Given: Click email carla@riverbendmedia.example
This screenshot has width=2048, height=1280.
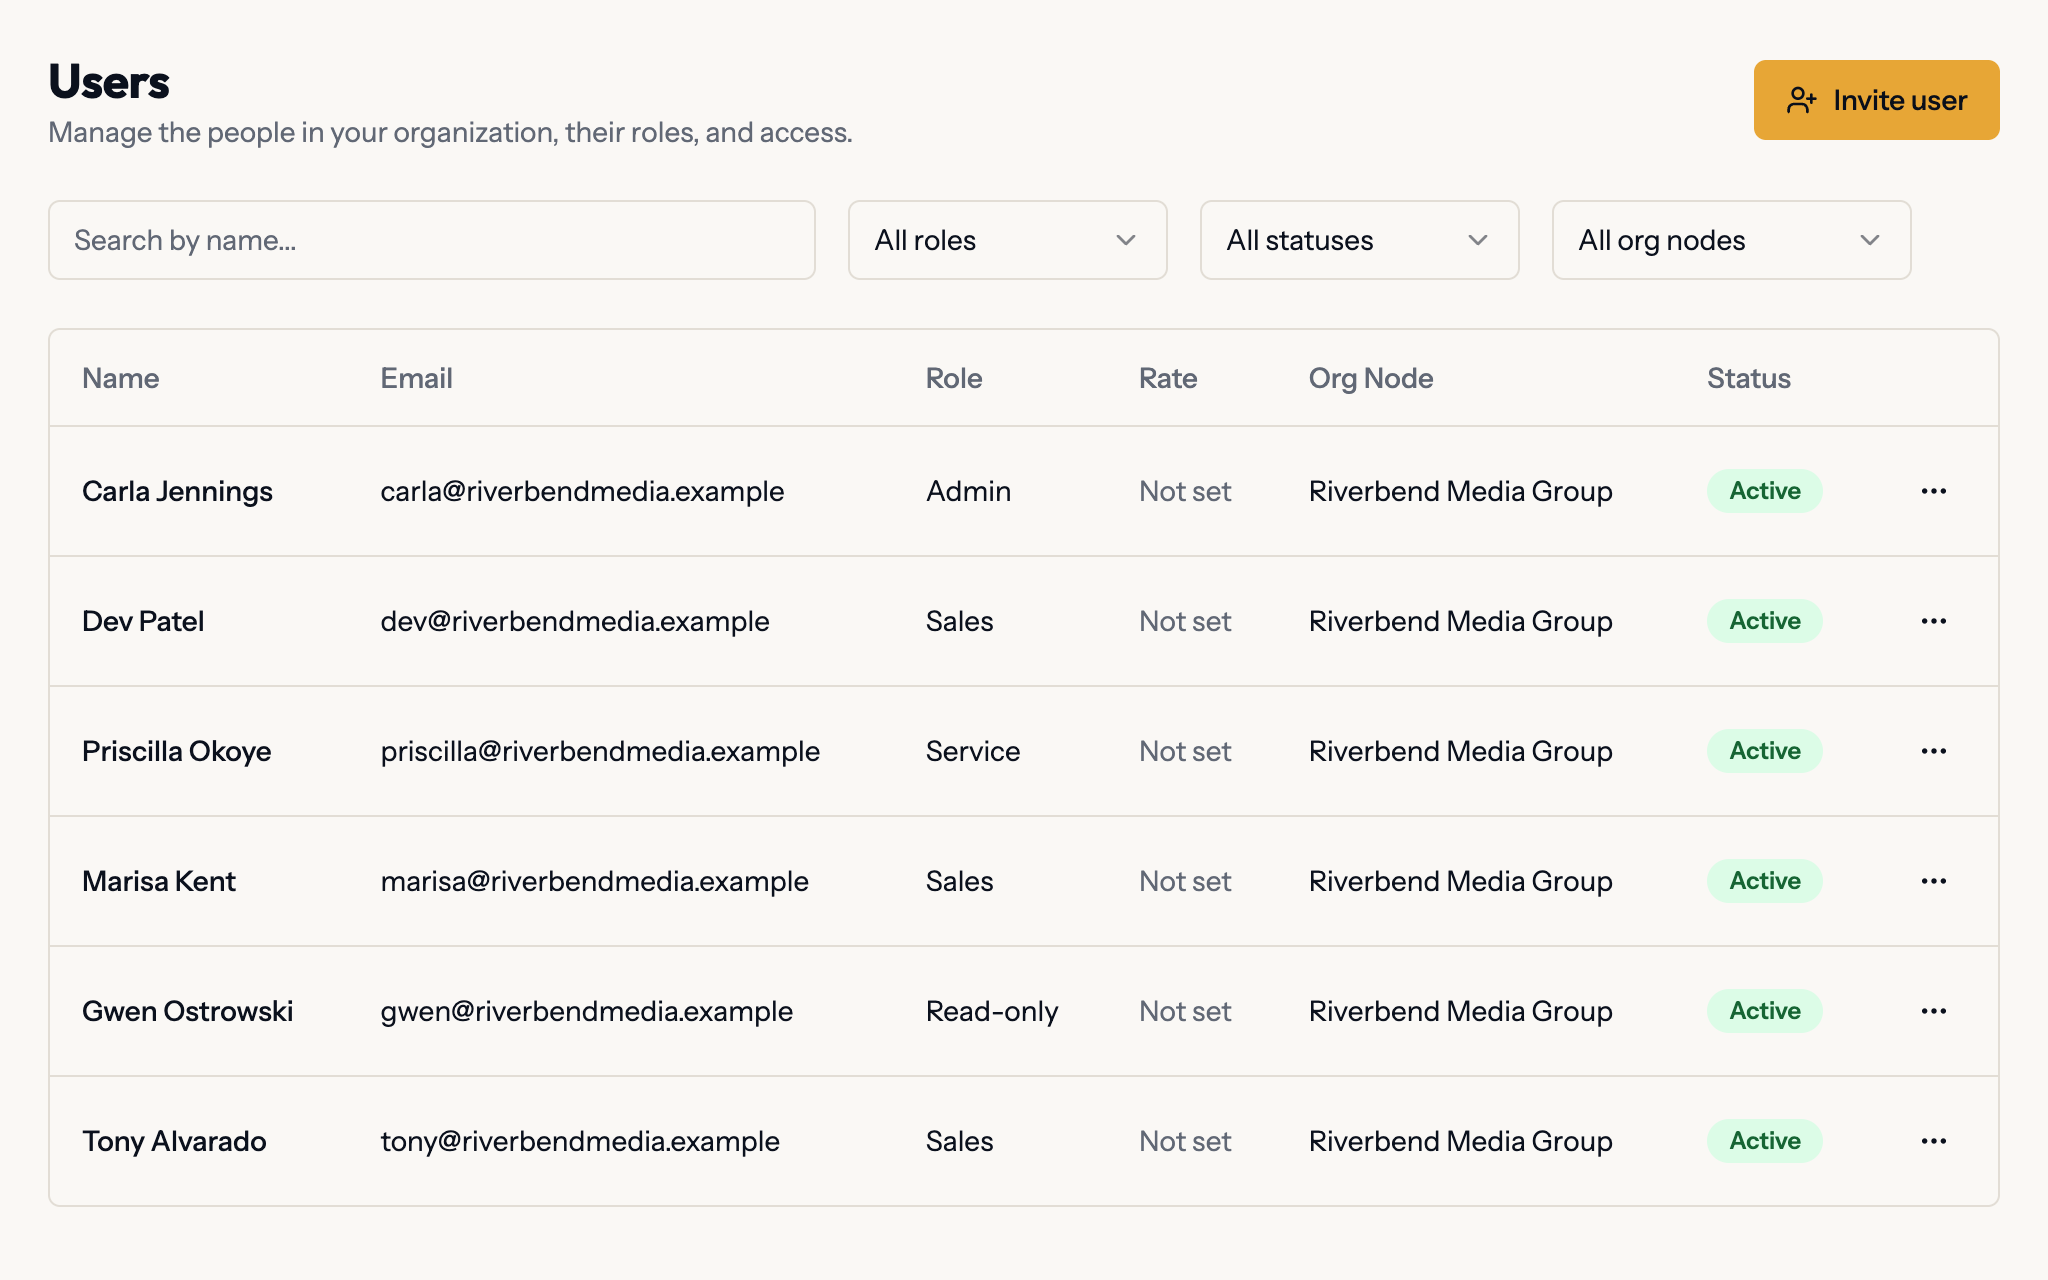Looking at the screenshot, I should tap(582, 491).
